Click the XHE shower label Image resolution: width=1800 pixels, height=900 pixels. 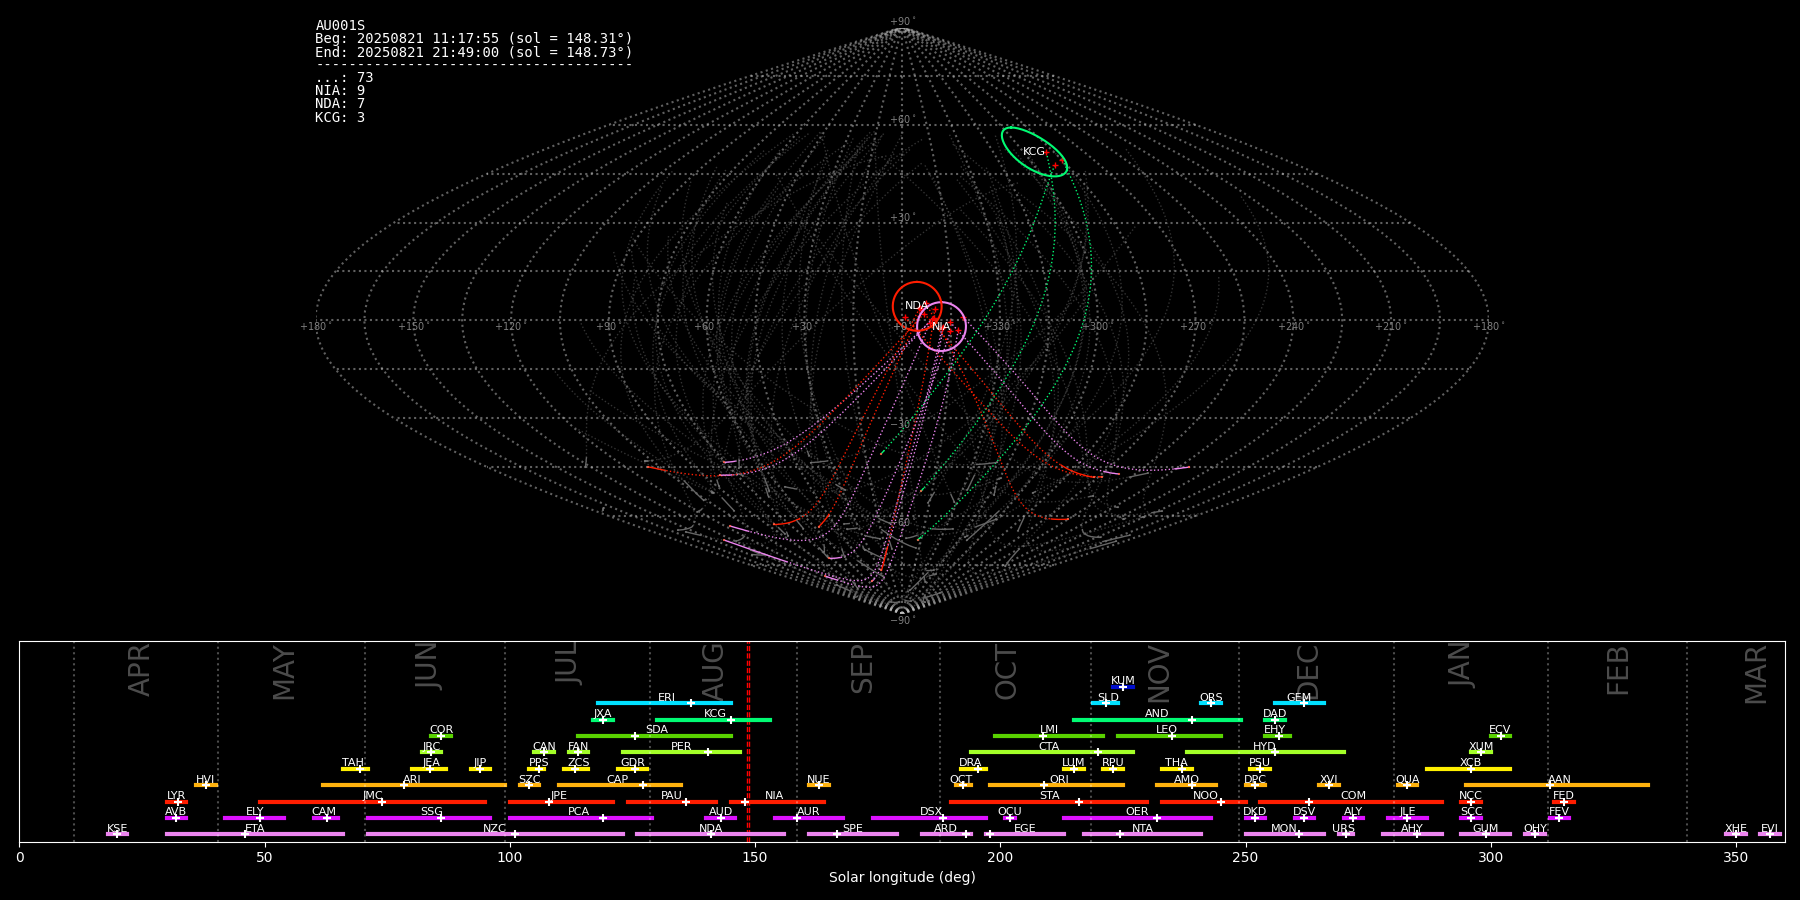[x=1735, y=829]
